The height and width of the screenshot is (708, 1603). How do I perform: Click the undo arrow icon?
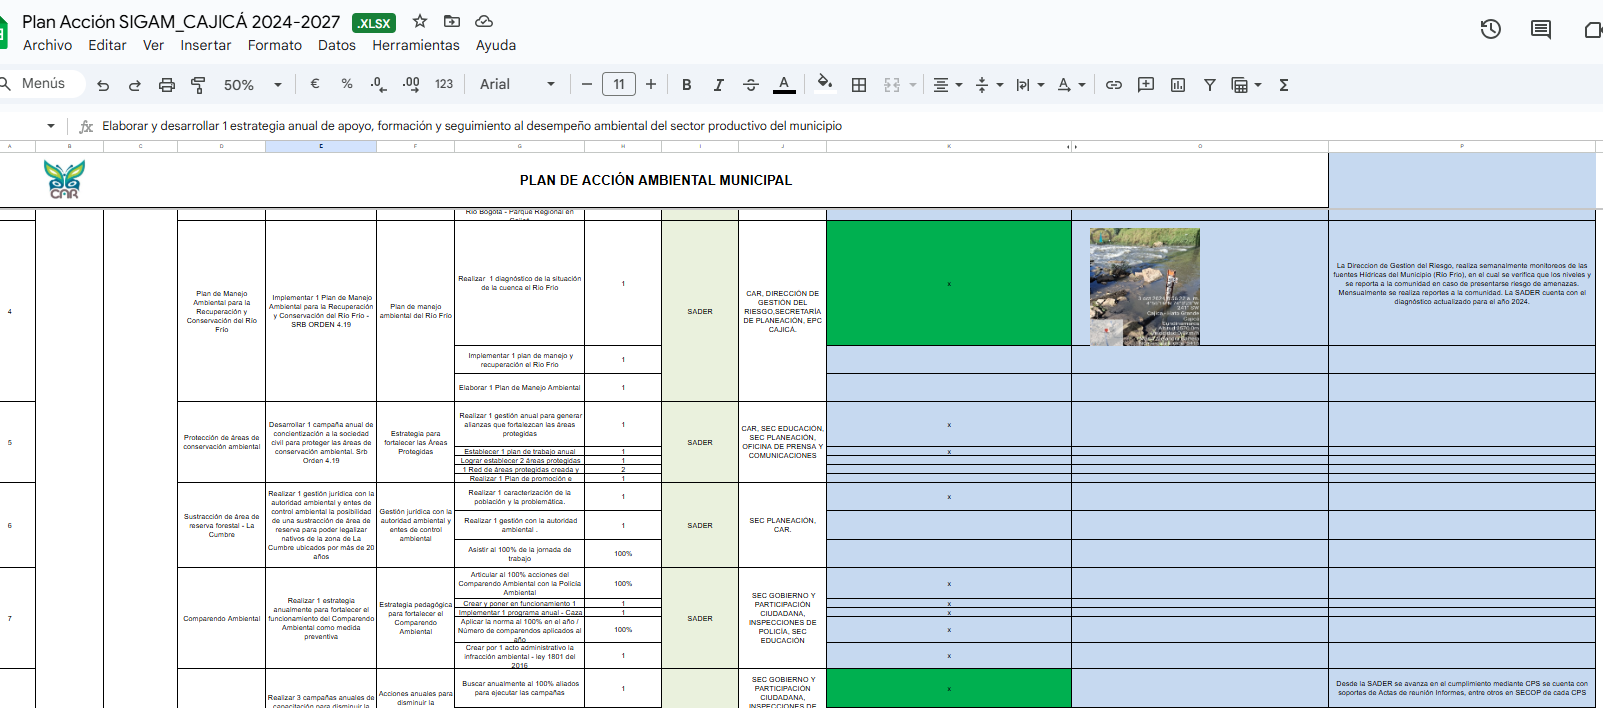point(103,85)
